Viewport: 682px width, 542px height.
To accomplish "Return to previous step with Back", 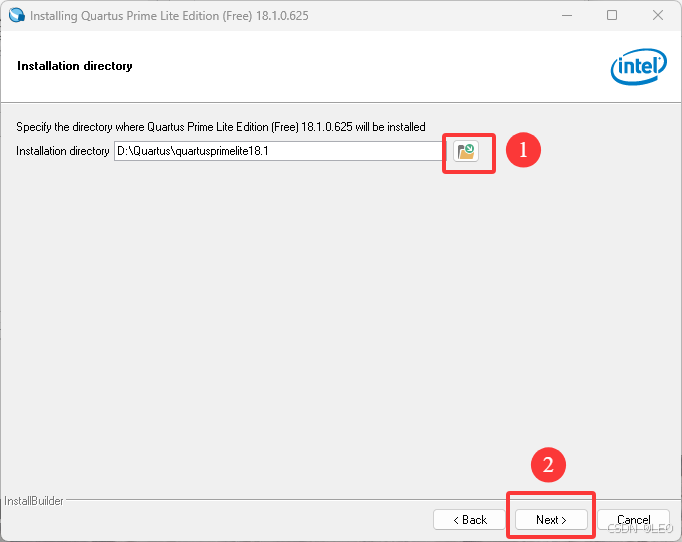I will 469,520.
